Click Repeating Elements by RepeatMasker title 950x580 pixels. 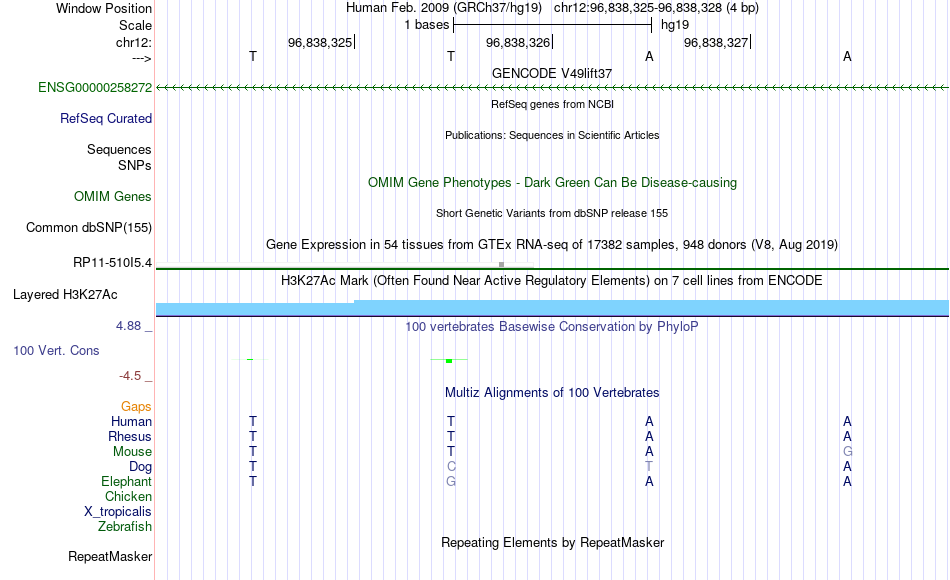coord(552,542)
